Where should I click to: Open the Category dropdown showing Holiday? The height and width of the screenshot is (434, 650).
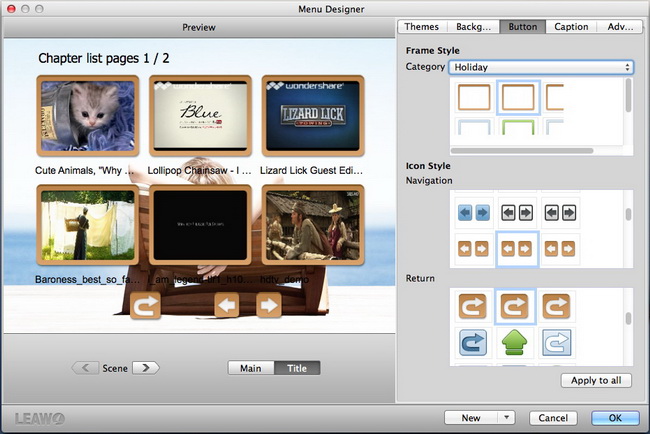coord(541,67)
